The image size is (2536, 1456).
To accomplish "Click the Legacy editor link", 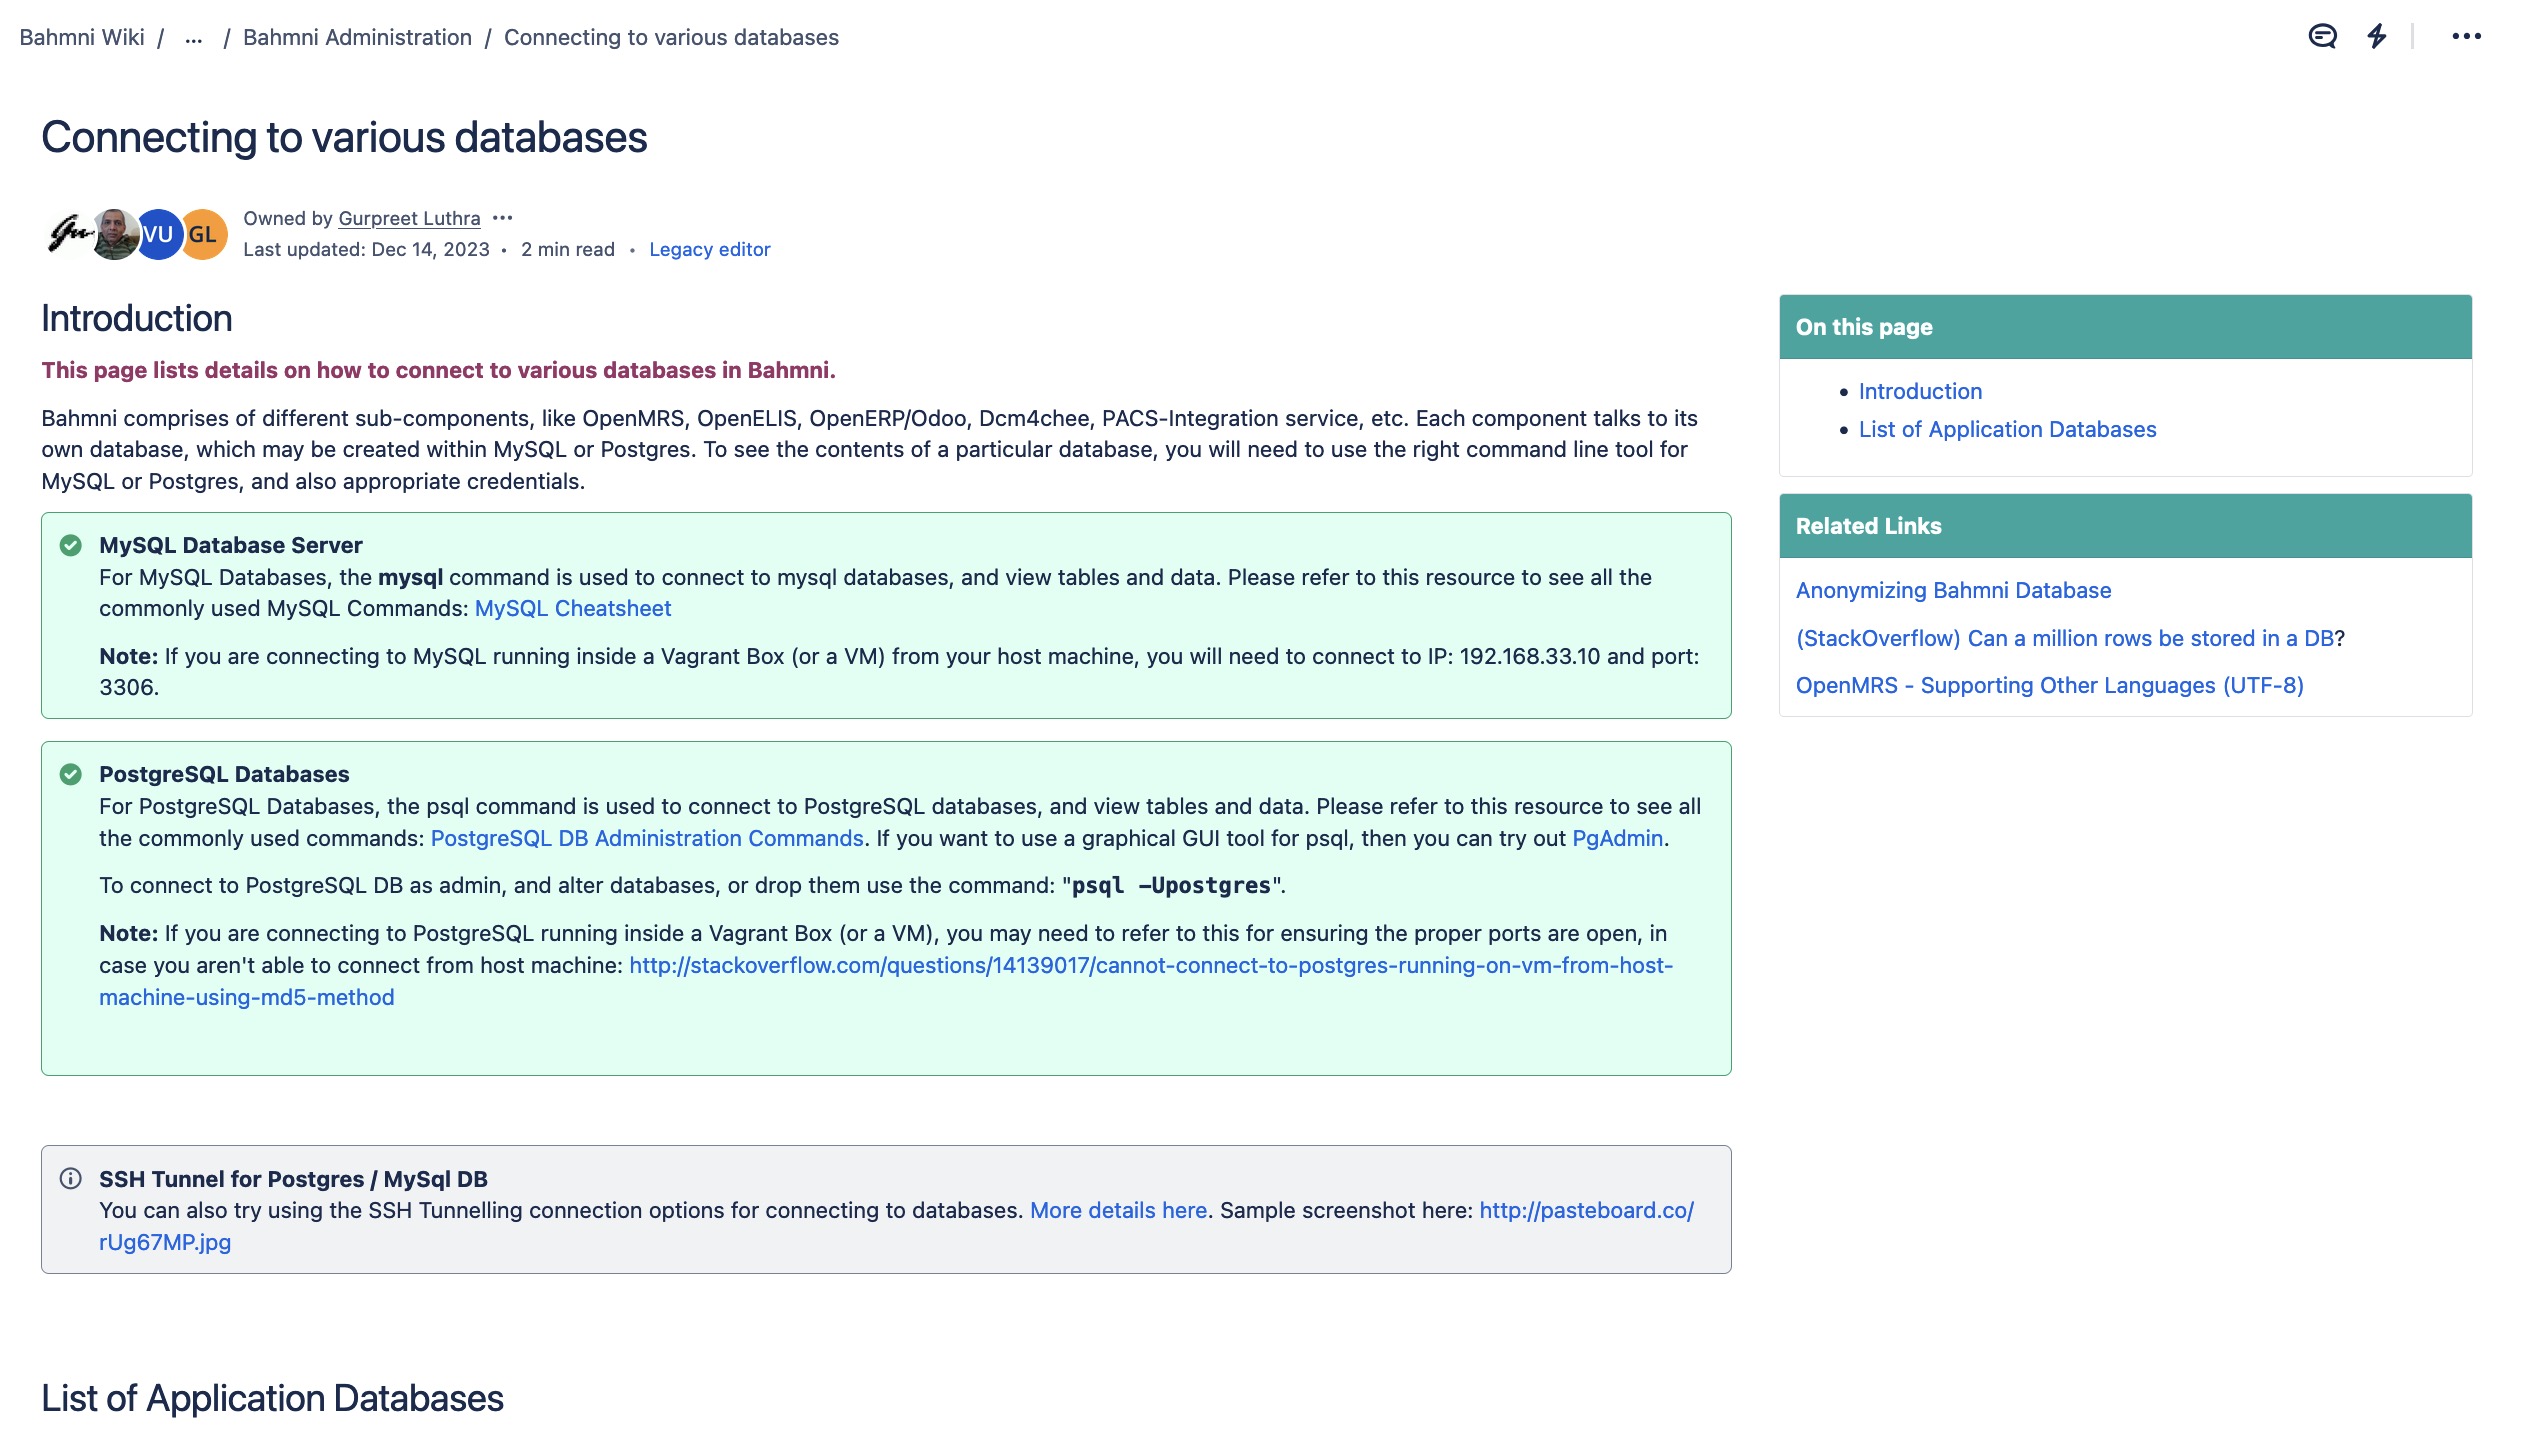I will coord(709,250).
